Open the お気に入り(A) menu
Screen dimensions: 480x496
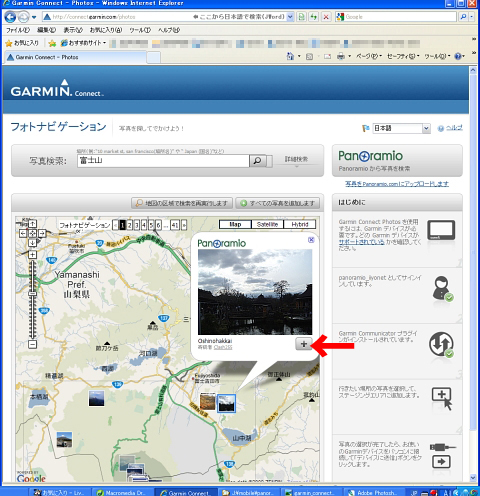(x=106, y=30)
